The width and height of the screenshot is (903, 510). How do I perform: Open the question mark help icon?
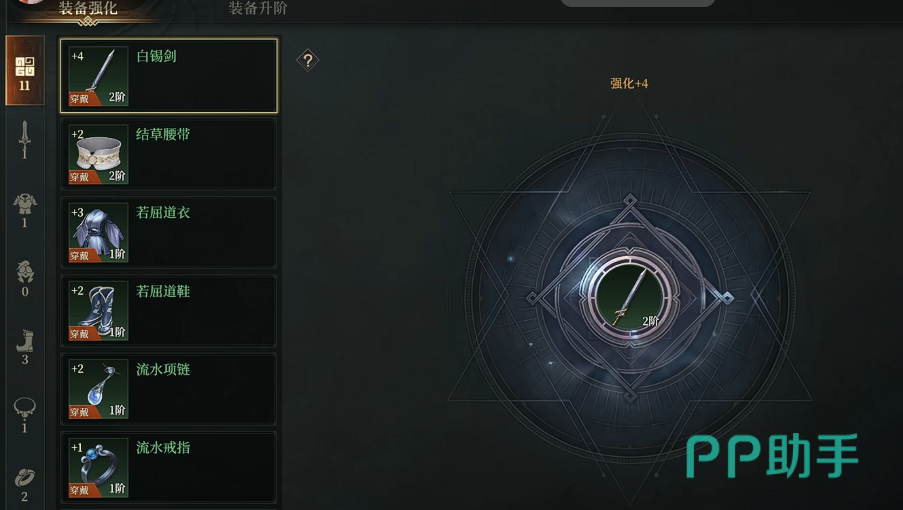pyautogui.click(x=308, y=60)
